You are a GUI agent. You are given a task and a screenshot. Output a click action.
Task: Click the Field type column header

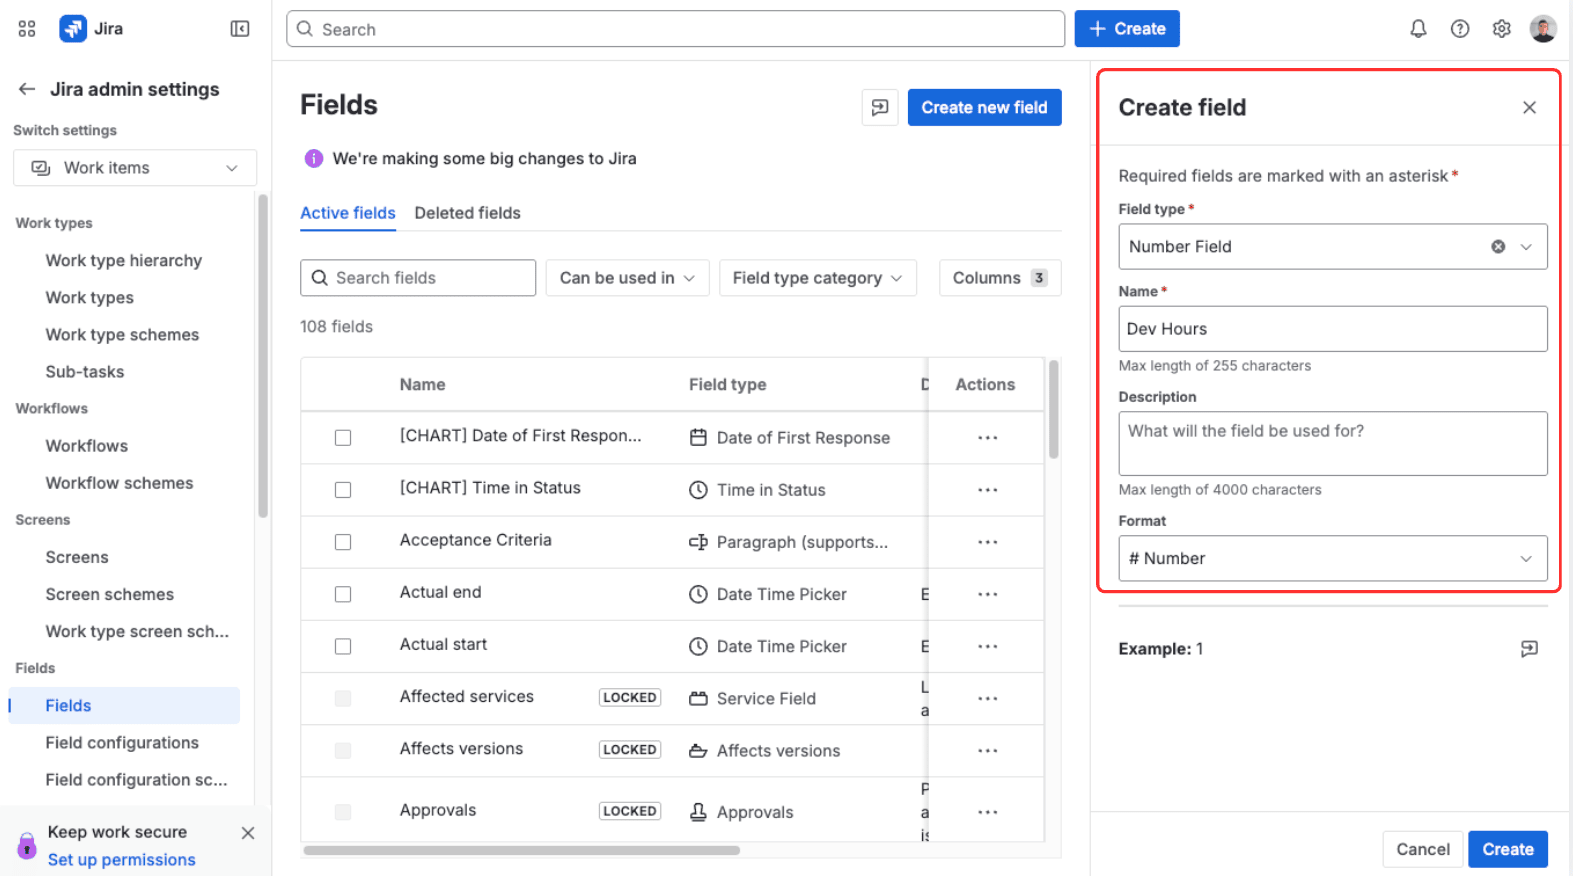(727, 385)
